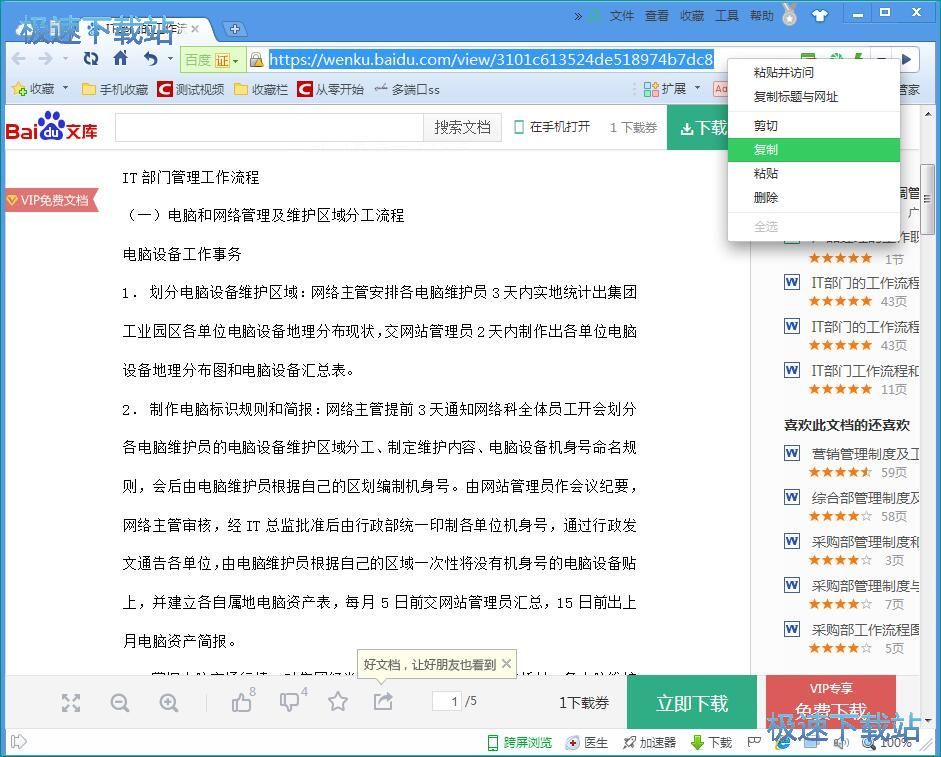The image size is (941, 757).
Task: Click the 收藏 star bookmark button
Action: point(34,89)
